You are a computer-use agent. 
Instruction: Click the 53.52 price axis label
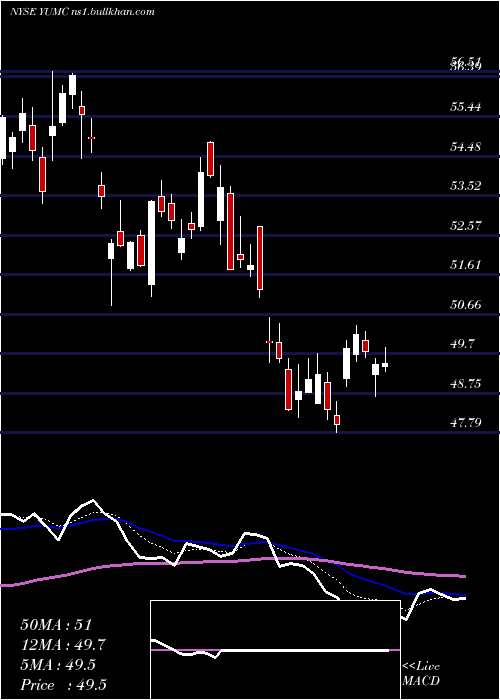466,186
